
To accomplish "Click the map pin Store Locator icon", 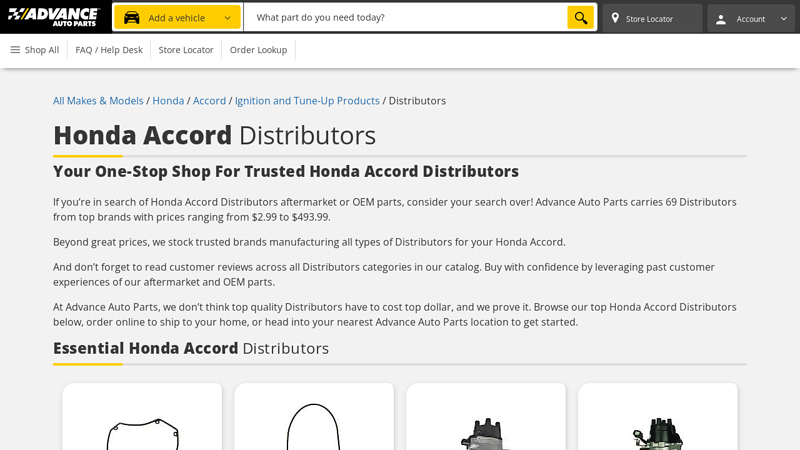I will pyautogui.click(x=615, y=18).
